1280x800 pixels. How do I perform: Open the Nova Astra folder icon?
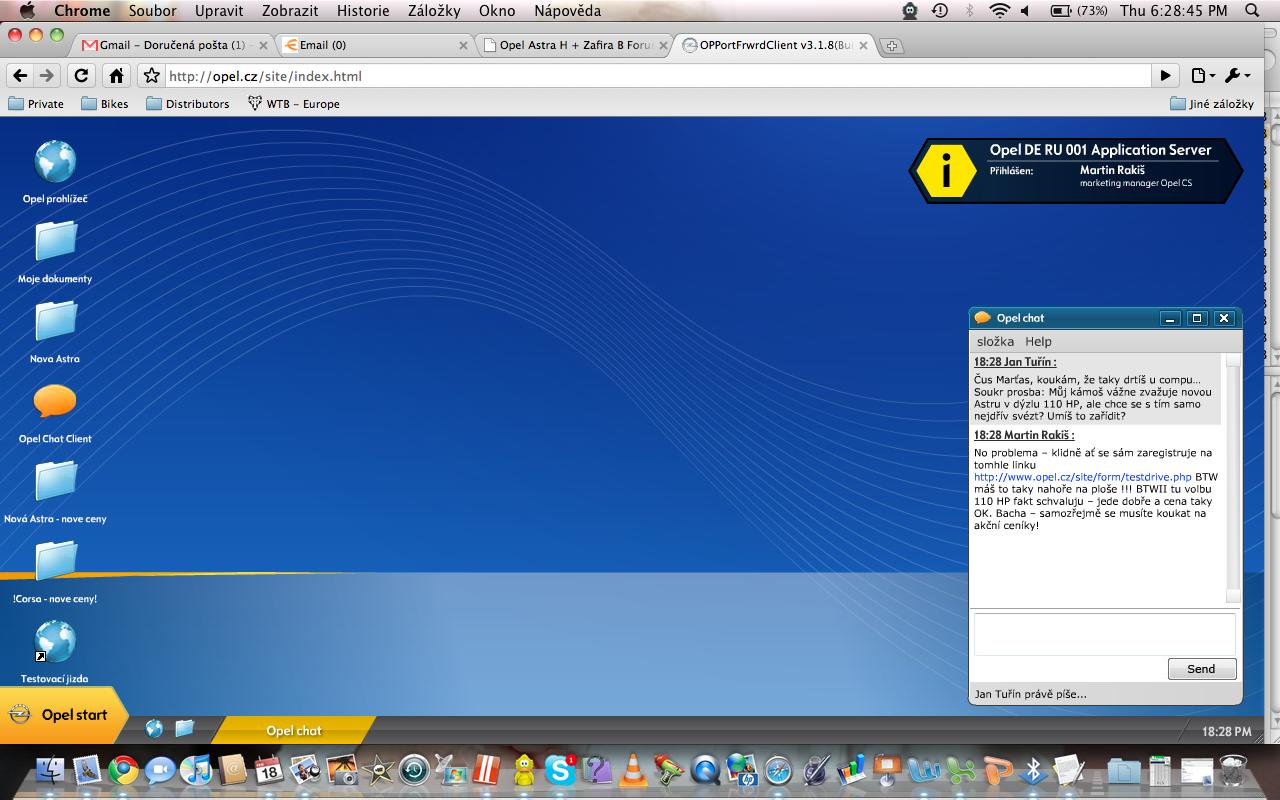point(55,322)
